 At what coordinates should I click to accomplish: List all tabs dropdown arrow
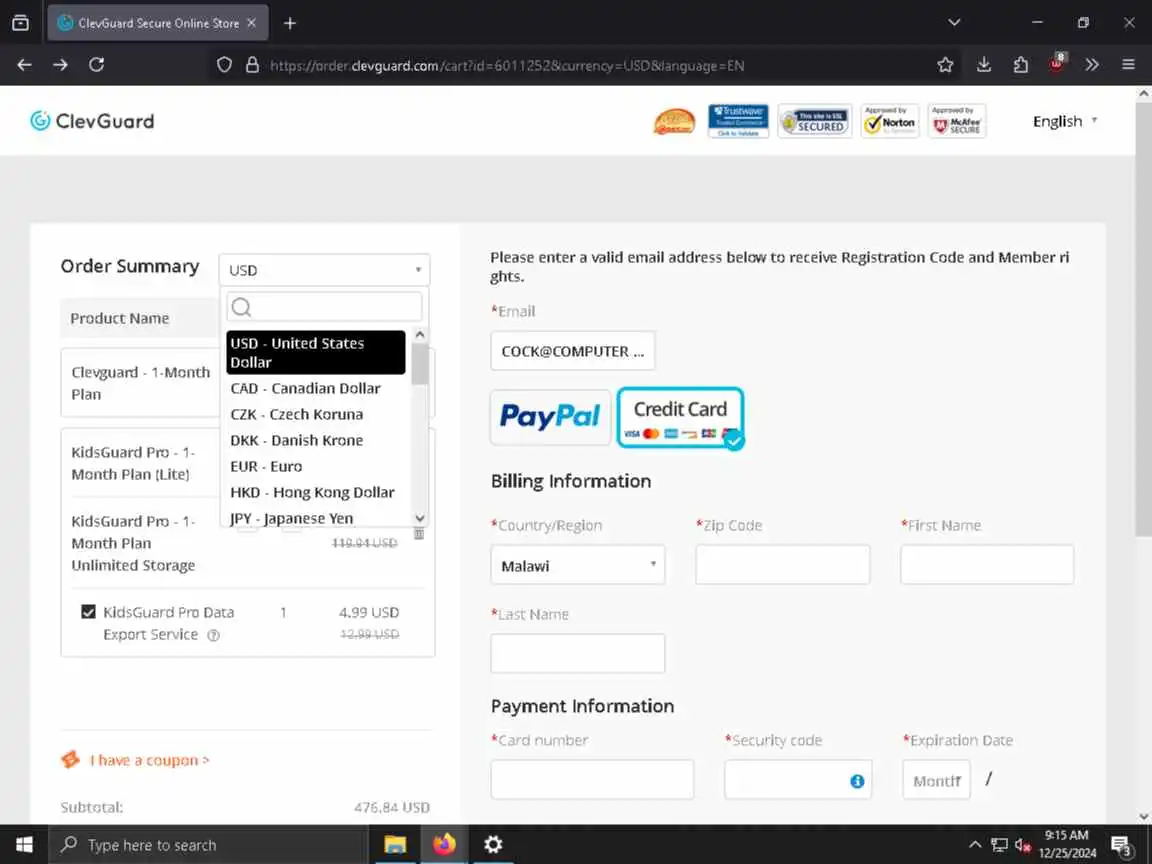(x=954, y=23)
